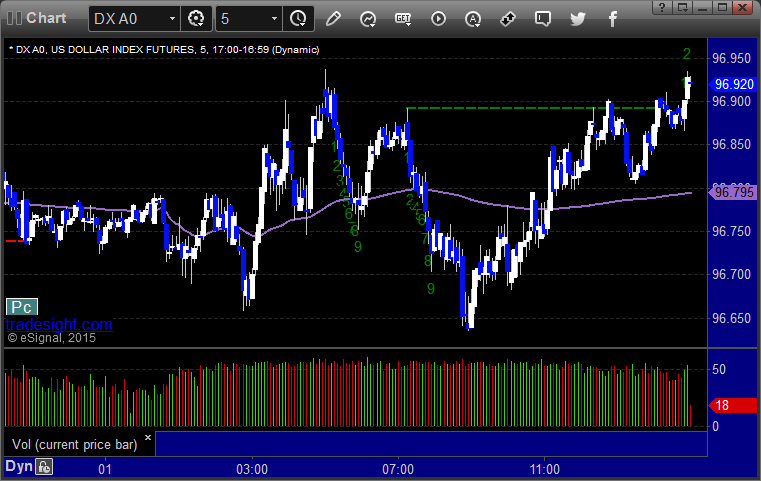Select the Vol (current price bar) tab
The height and width of the screenshot is (481, 761).
(x=75, y=445)
